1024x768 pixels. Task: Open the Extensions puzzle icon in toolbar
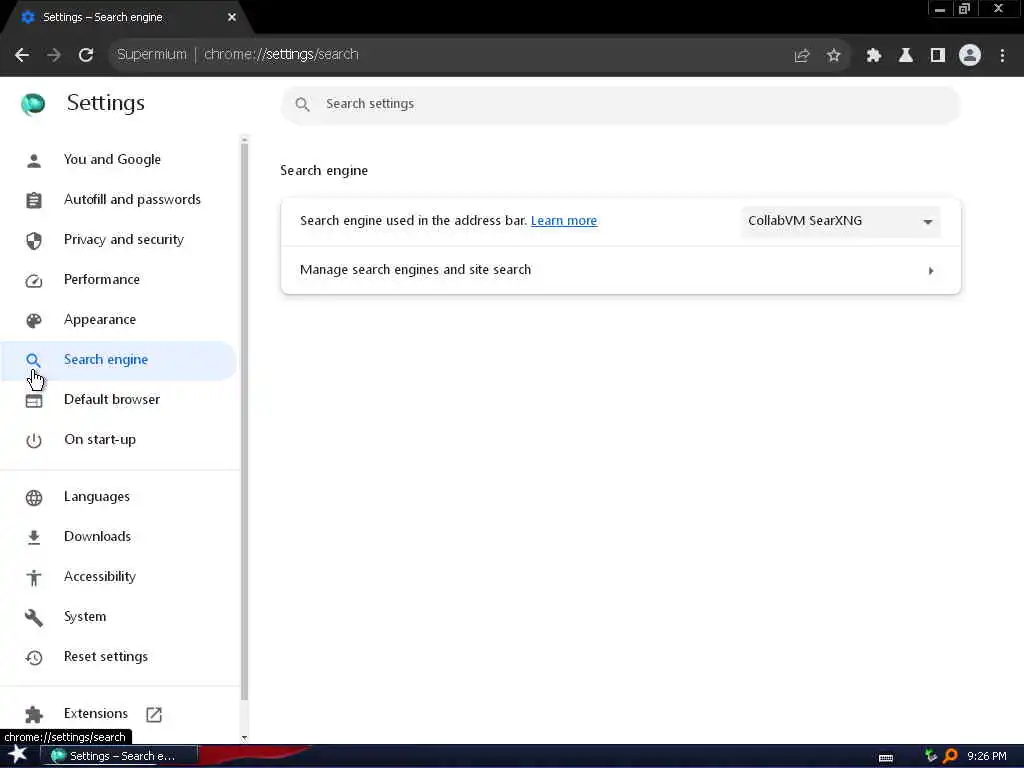pyautogui.click(x=874, y=56)
